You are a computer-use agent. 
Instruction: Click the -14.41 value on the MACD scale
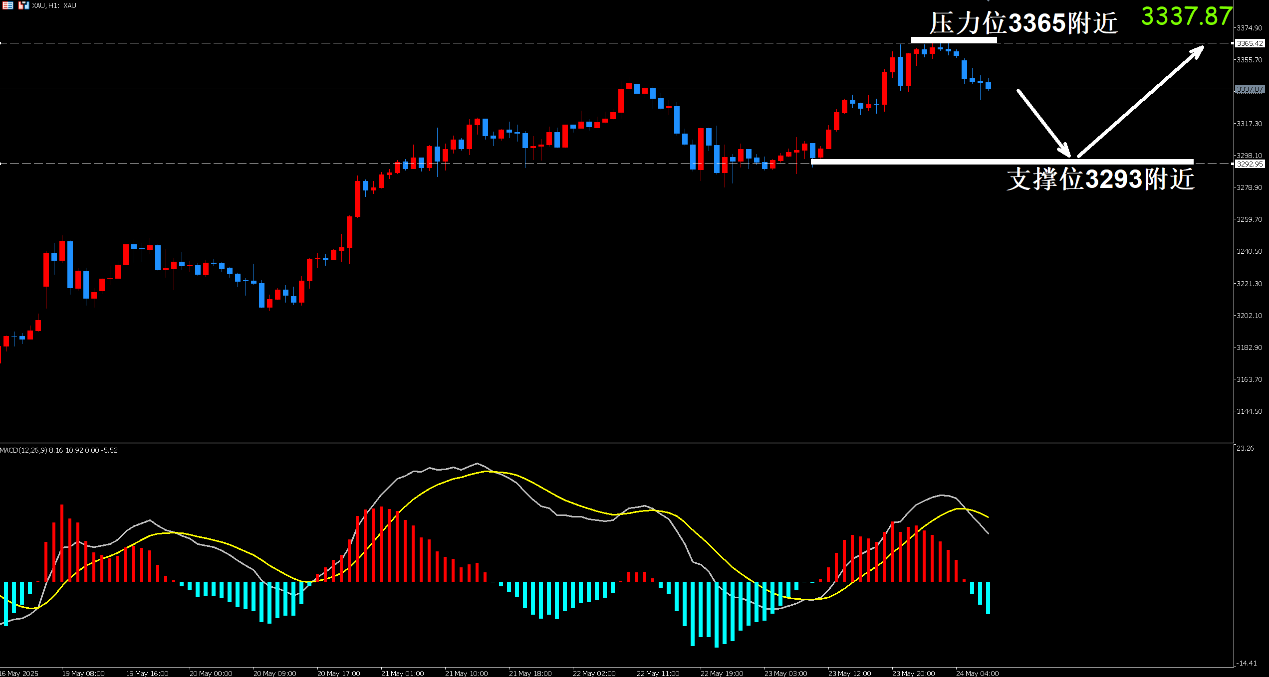click(x=1247, y=663)
